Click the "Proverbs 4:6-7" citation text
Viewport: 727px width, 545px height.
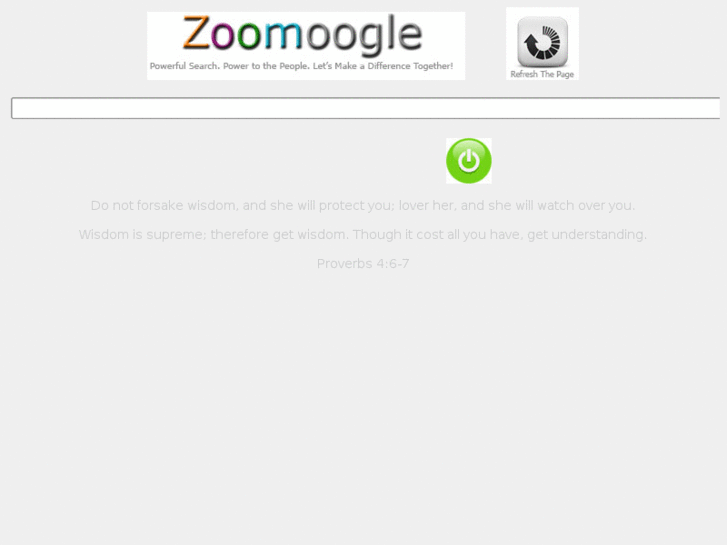click(x=363, y=263)
